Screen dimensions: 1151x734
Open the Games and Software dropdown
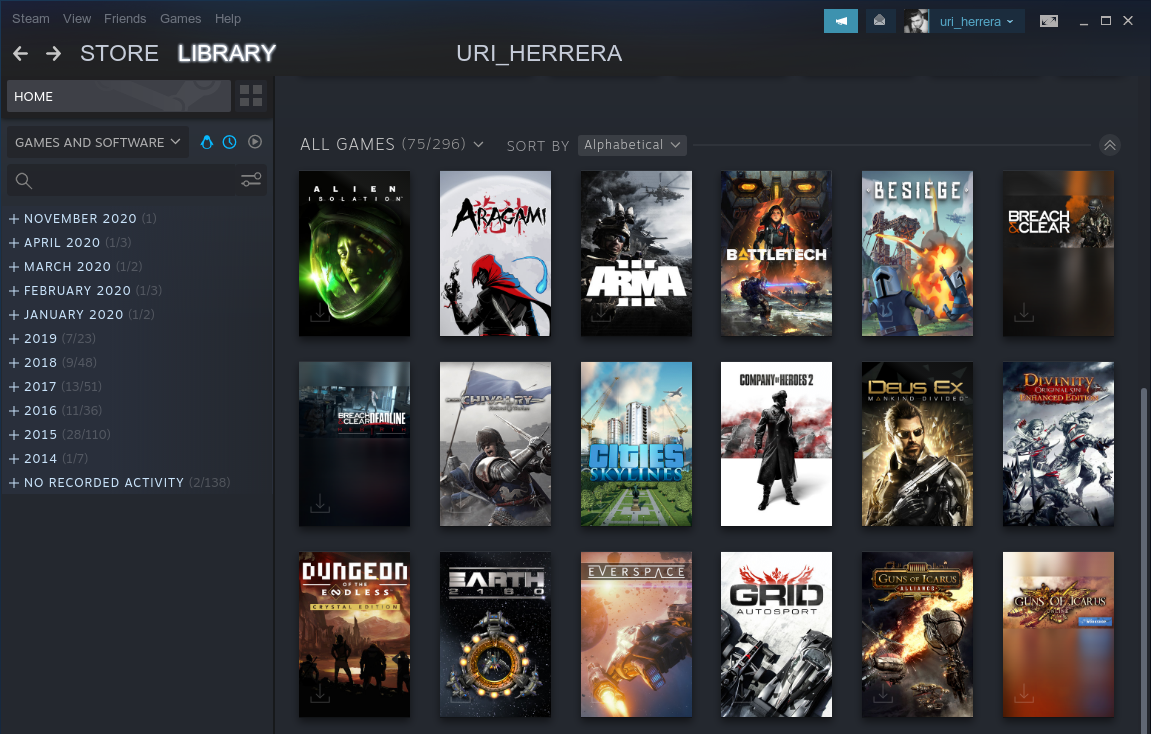click(x=98, y=142)
